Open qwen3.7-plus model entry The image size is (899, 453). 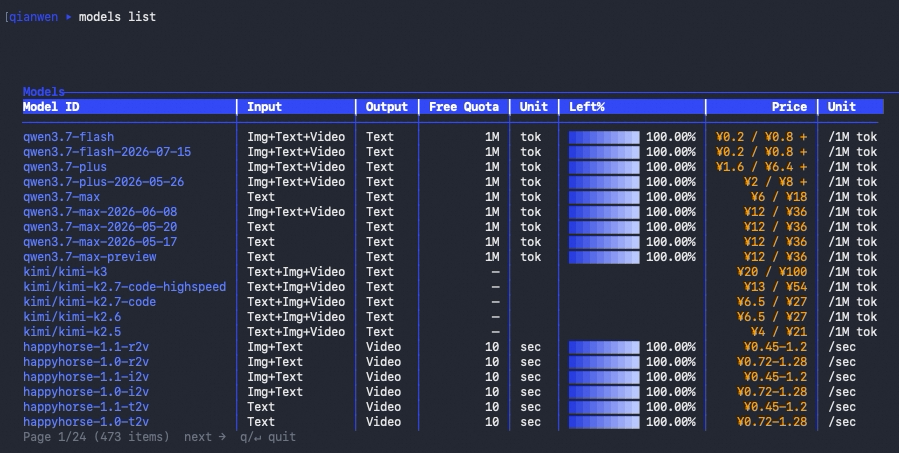tap(65, 167)
